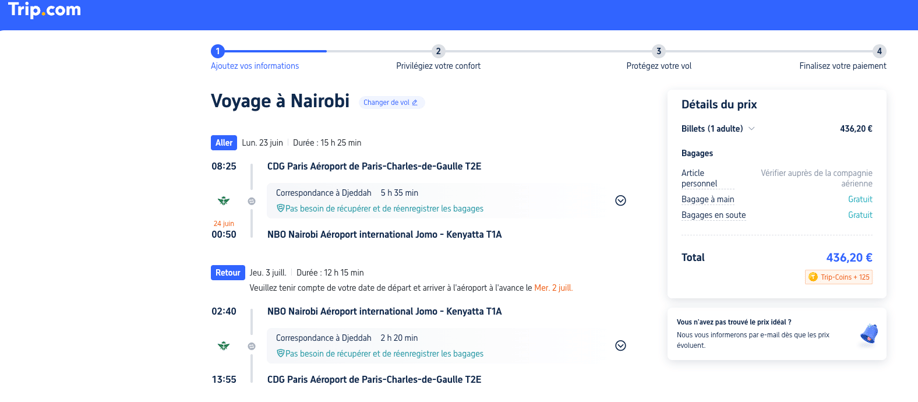Click Article personnel baggage label
Screen dimensions: 918x402
(700, 178)
